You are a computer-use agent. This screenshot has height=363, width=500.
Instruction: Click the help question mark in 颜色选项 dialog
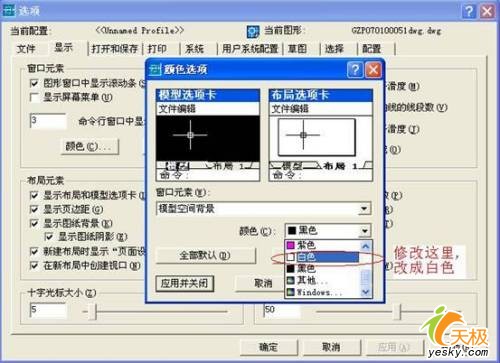[x=355, y=70]
